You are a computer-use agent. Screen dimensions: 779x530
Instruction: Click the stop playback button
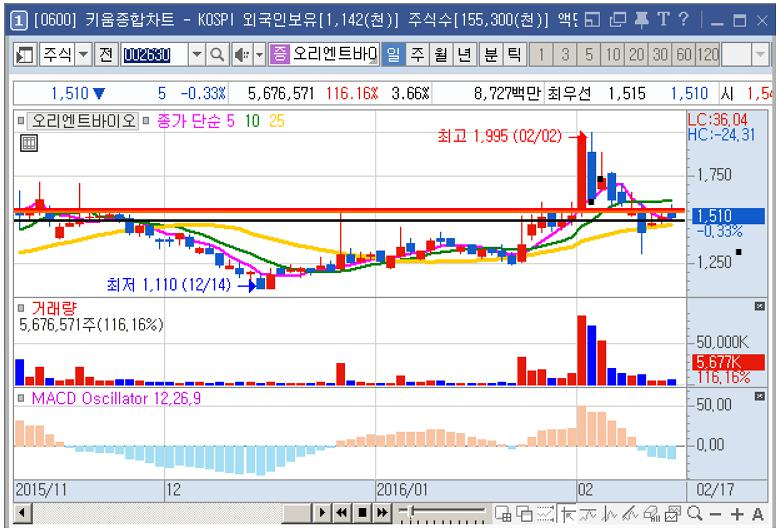(x=362, y=512)
